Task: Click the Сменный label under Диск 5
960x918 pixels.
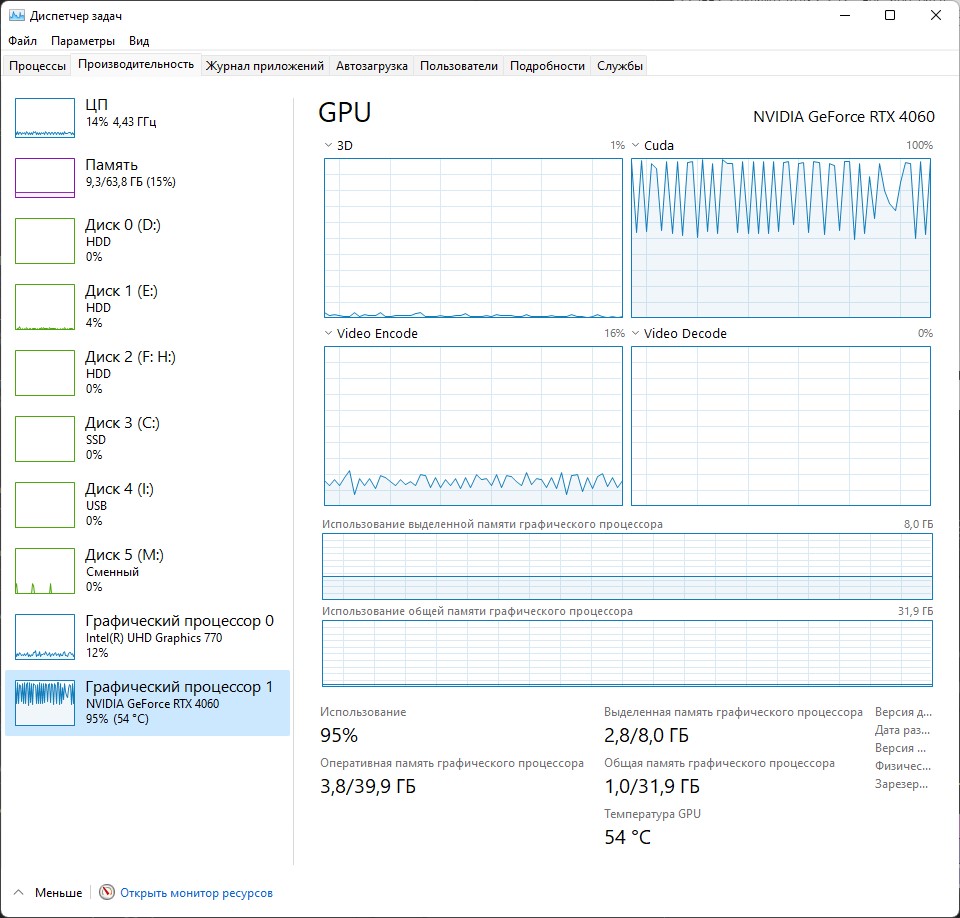Action: coord(112,572)
